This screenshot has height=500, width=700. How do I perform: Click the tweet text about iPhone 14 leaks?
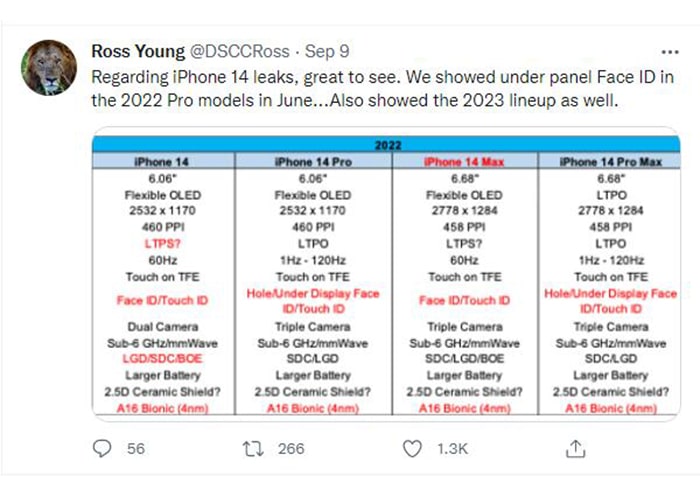(382, 89)
